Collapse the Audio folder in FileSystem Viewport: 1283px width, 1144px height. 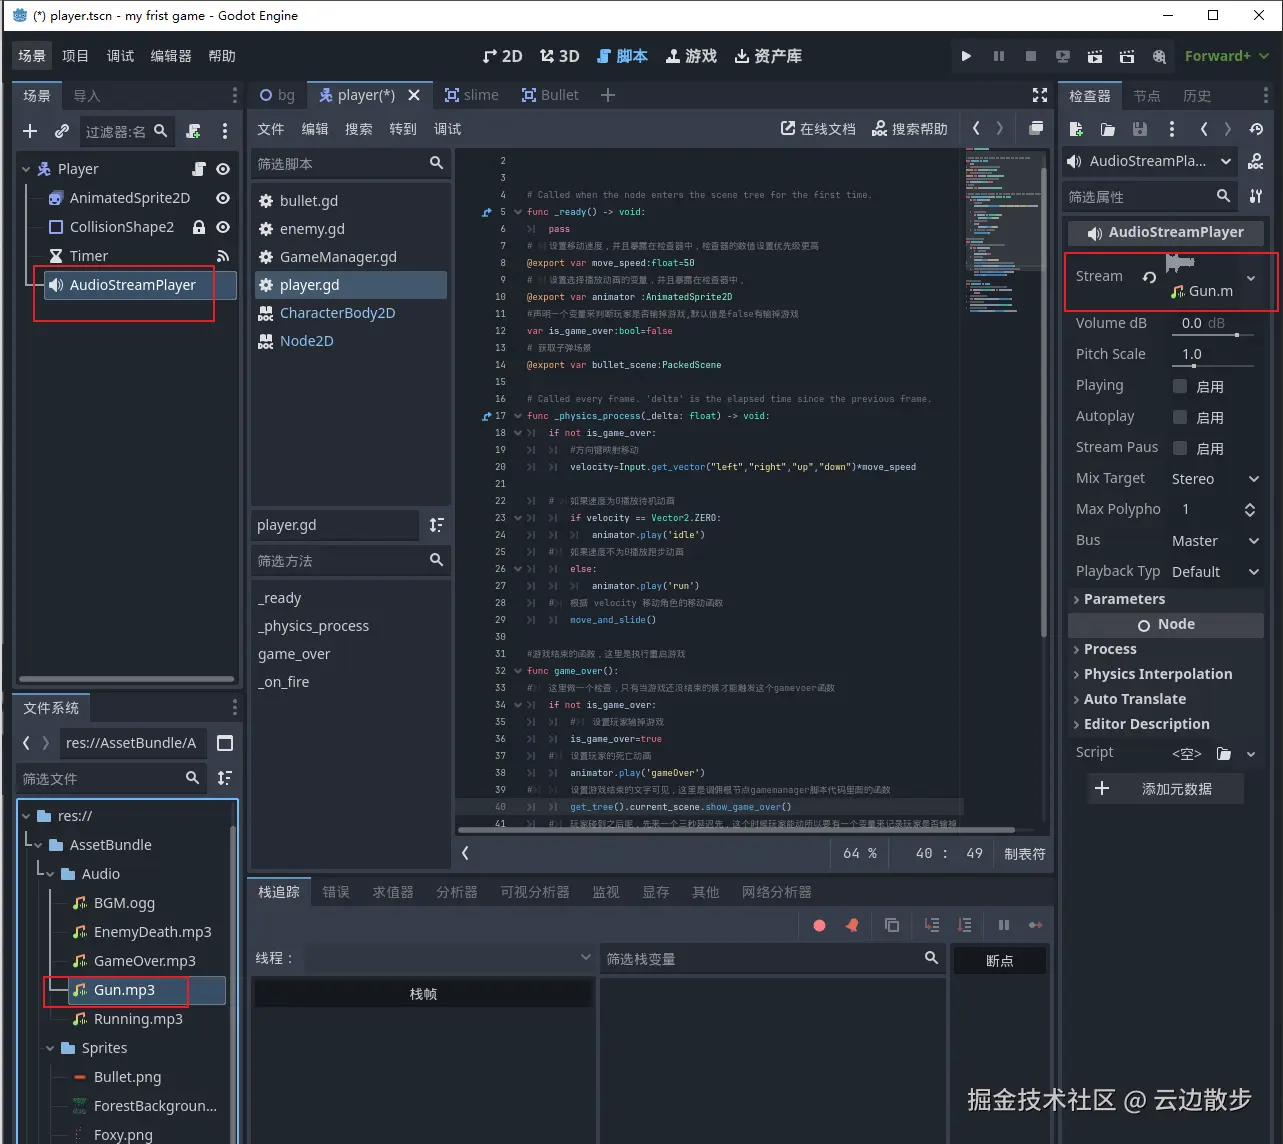pos(50,874)
